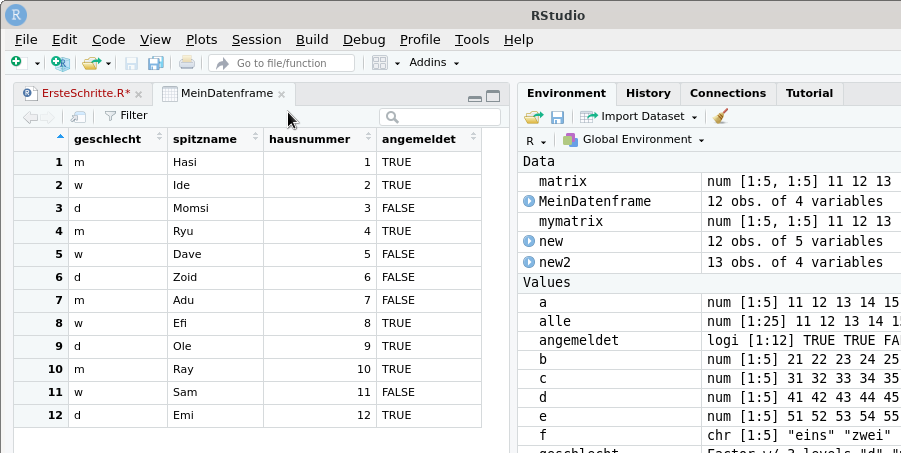The height and width of the screenshot is (453, 901).
Task: Expand the new2 data object arrow
Action: pyautogui.click(x=529, y=262)
